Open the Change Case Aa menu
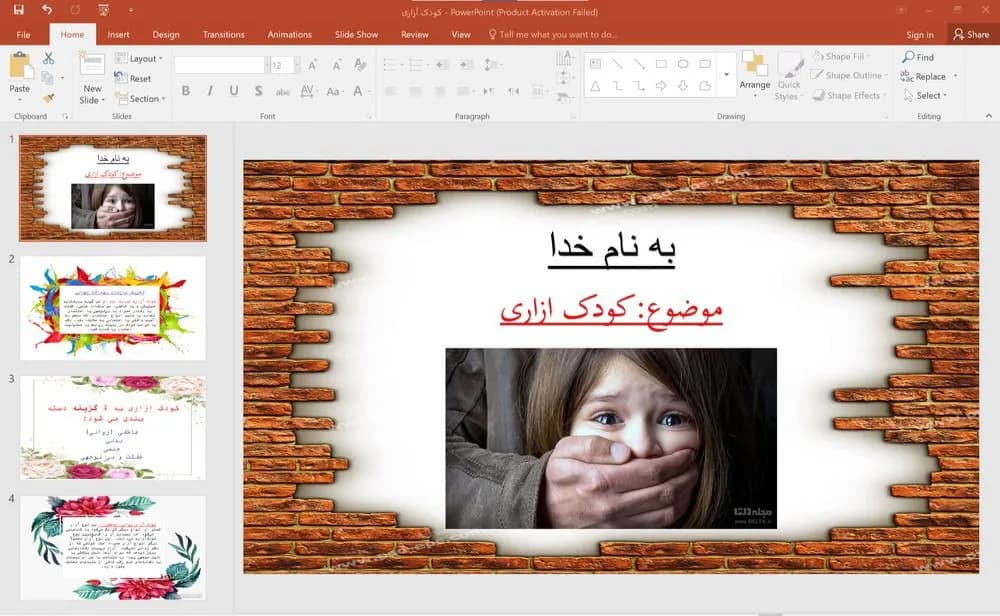 coord(334,92)
